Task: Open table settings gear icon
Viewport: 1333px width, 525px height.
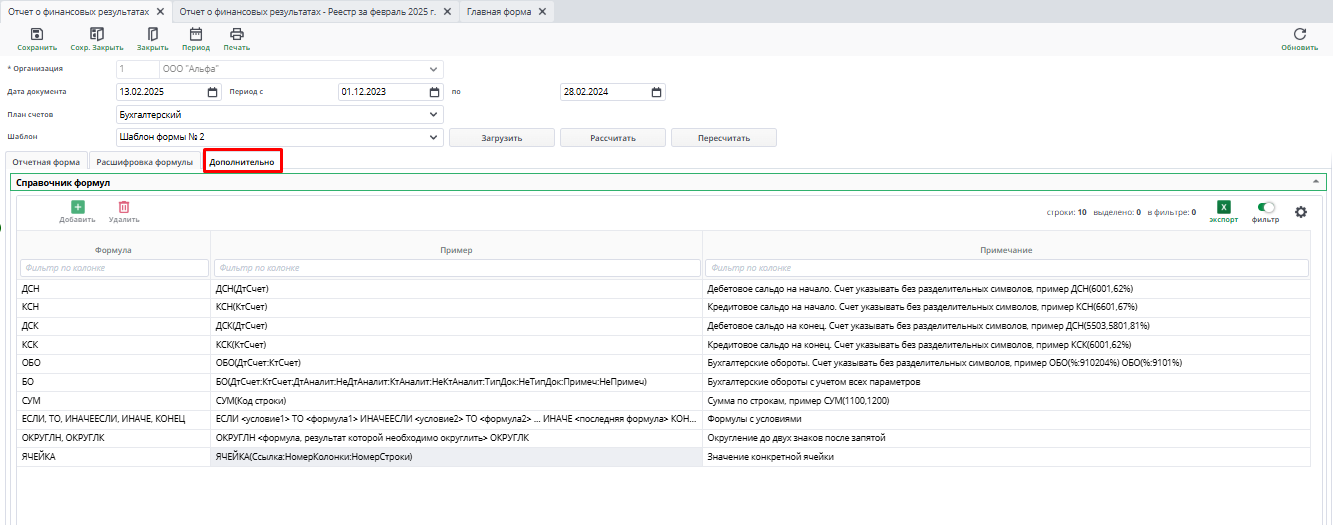Action: (x=1300, y=212)
